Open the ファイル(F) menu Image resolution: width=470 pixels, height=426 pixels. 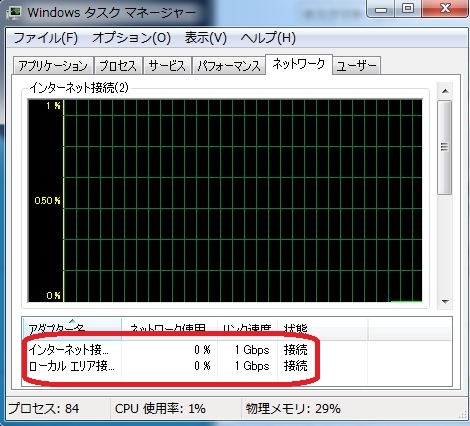click(x=46, y=38)
